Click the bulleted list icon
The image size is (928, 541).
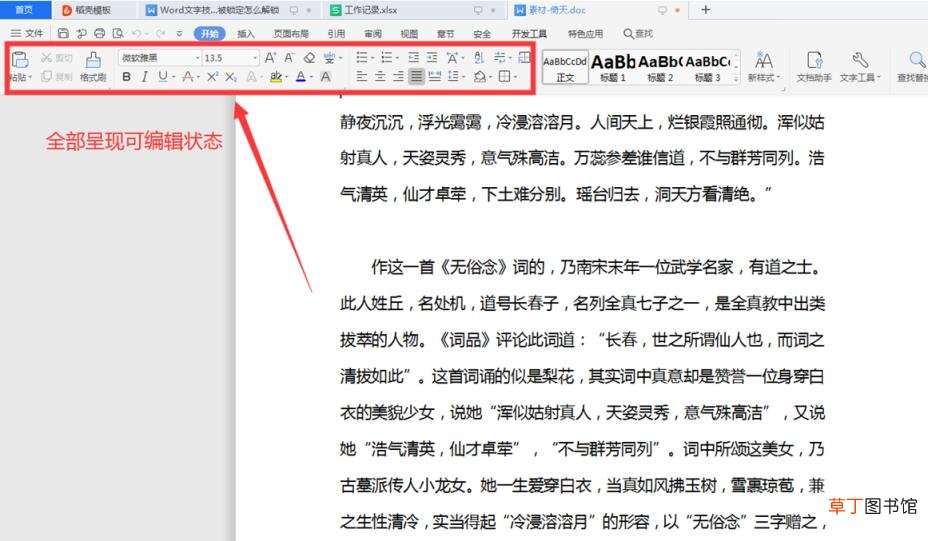[x=361, y=57]
